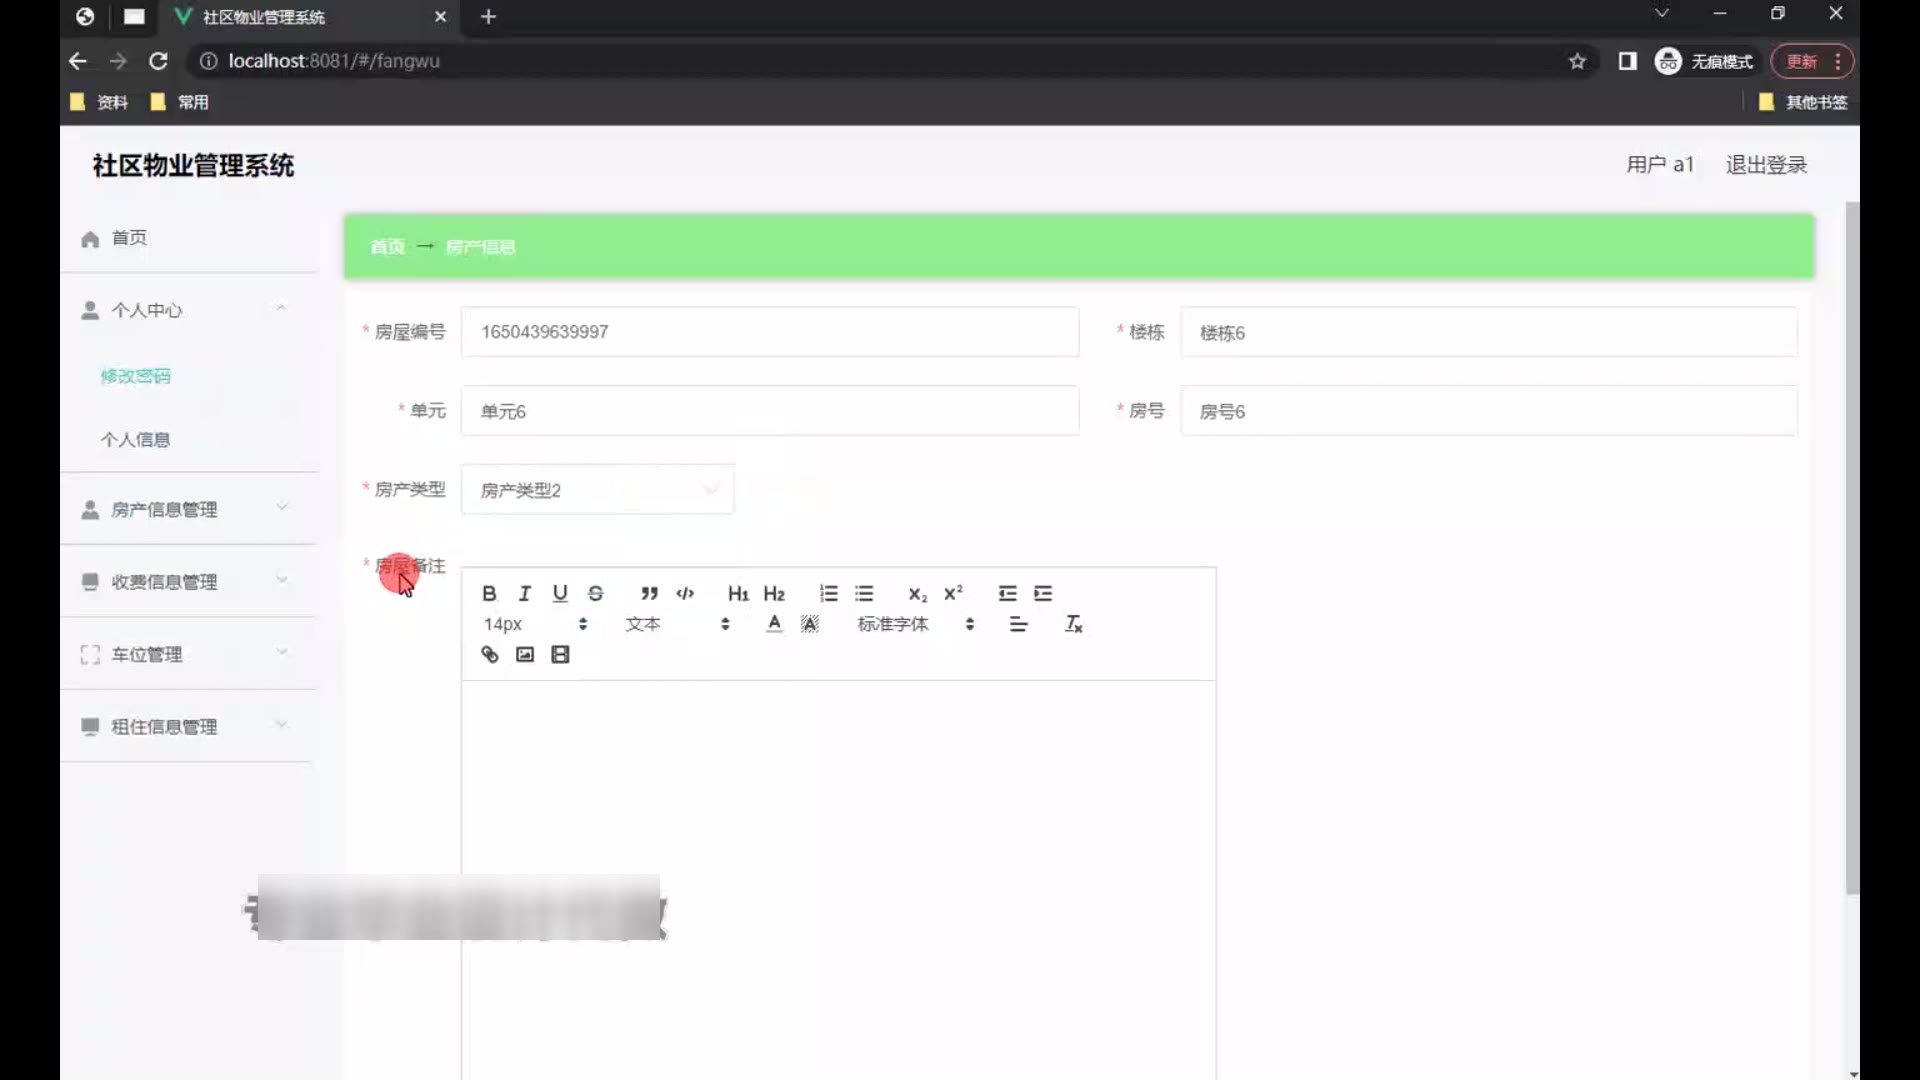Open the 修改密码 menu item
The image size is (1920, 1080).
(136, 376)
